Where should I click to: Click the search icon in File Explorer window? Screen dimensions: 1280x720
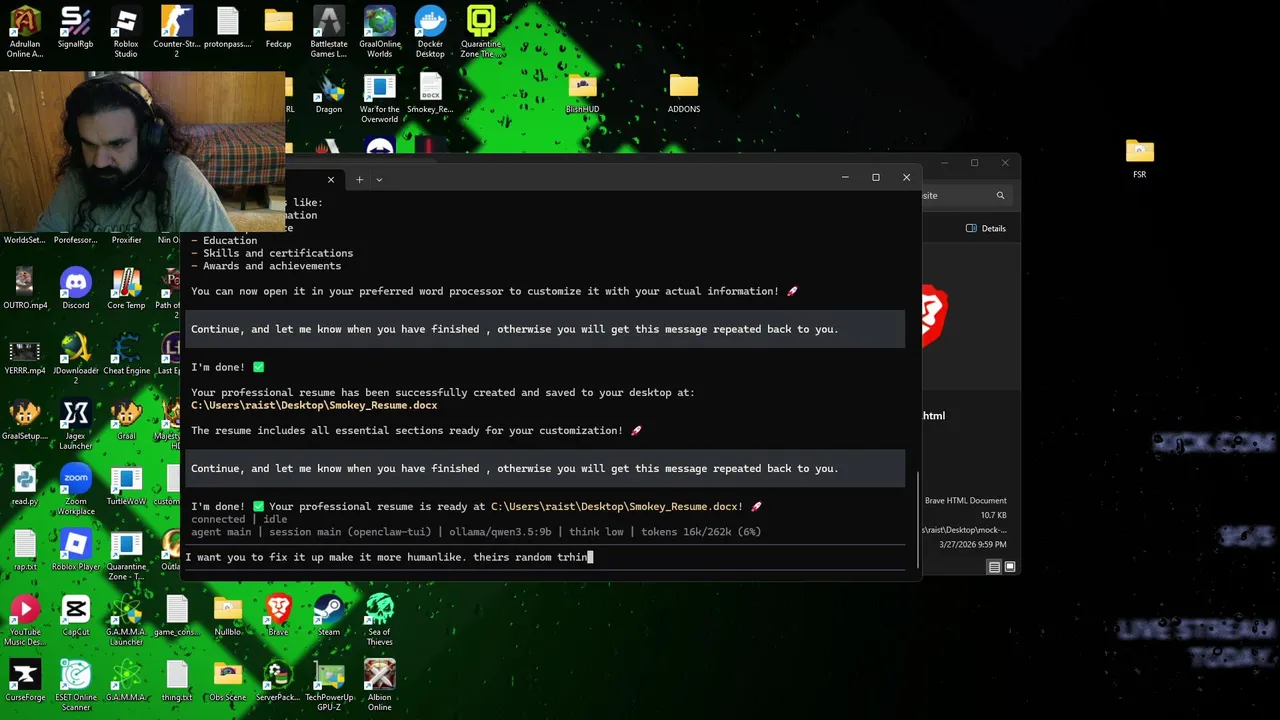(1000, 196)
